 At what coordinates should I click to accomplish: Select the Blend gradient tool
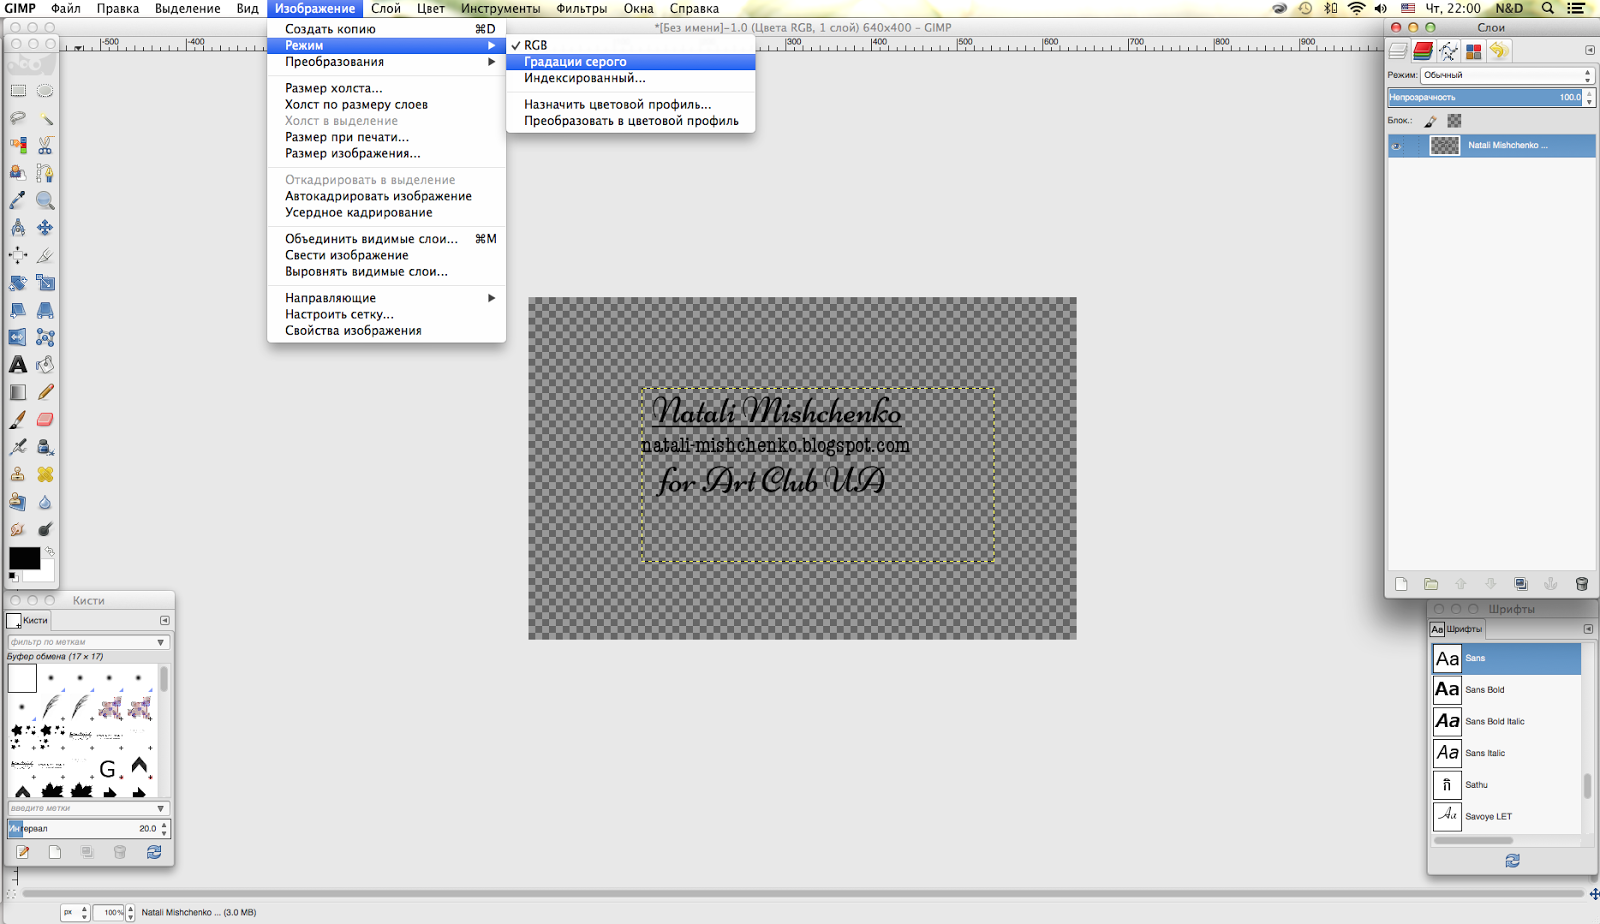click(18, 392)
